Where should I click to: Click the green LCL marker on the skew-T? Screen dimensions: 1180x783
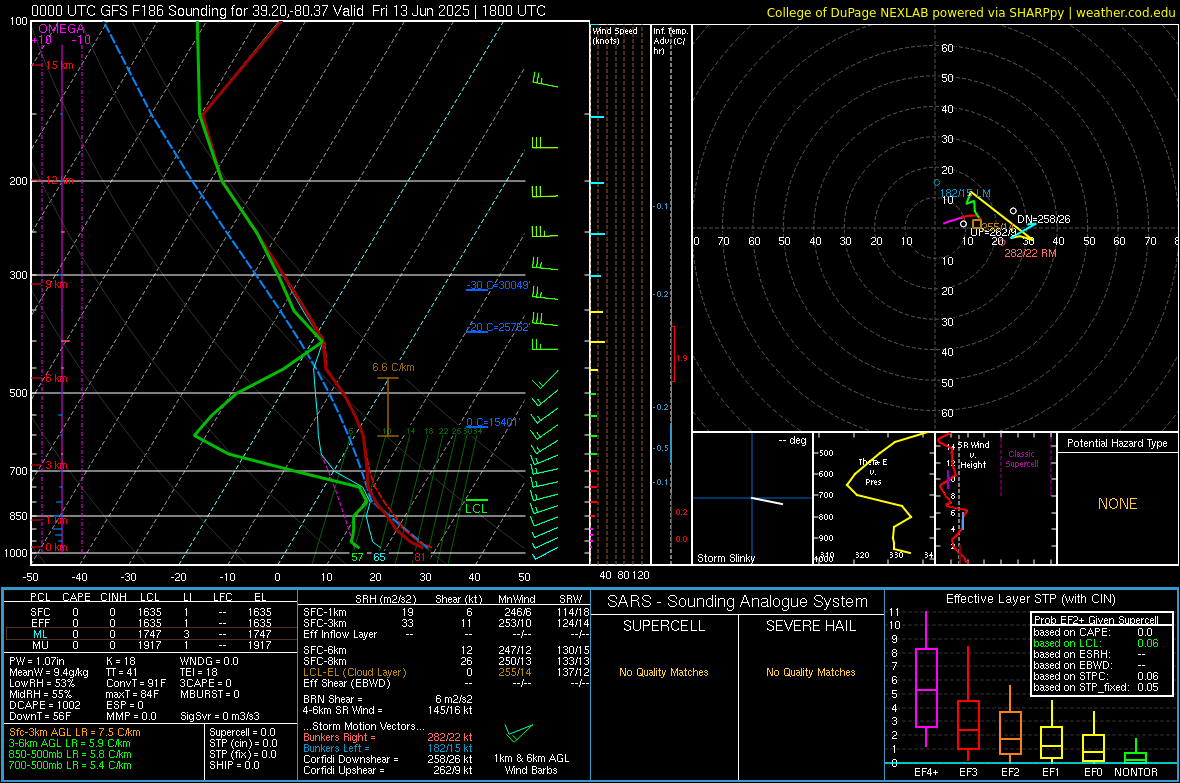coord(476,508)
